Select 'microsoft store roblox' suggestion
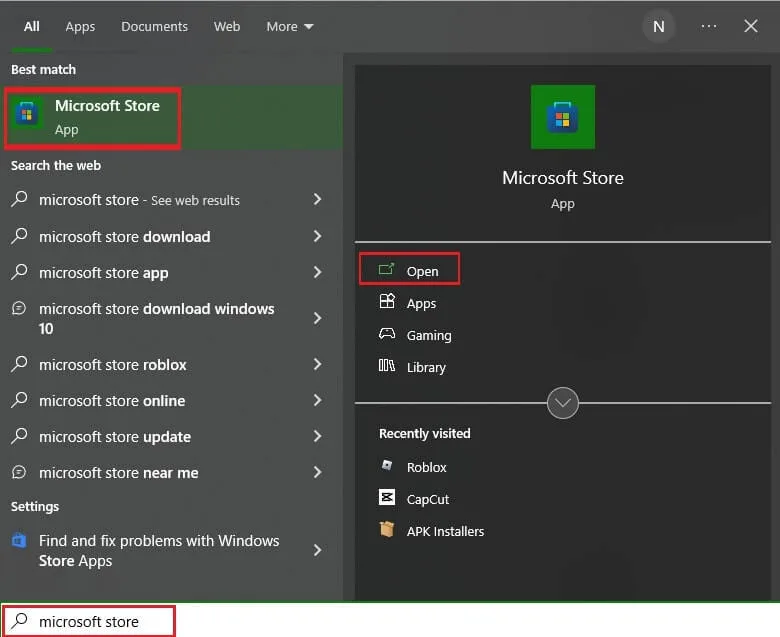Viewport: 780px width, 637px height. (x=169, y=364)
